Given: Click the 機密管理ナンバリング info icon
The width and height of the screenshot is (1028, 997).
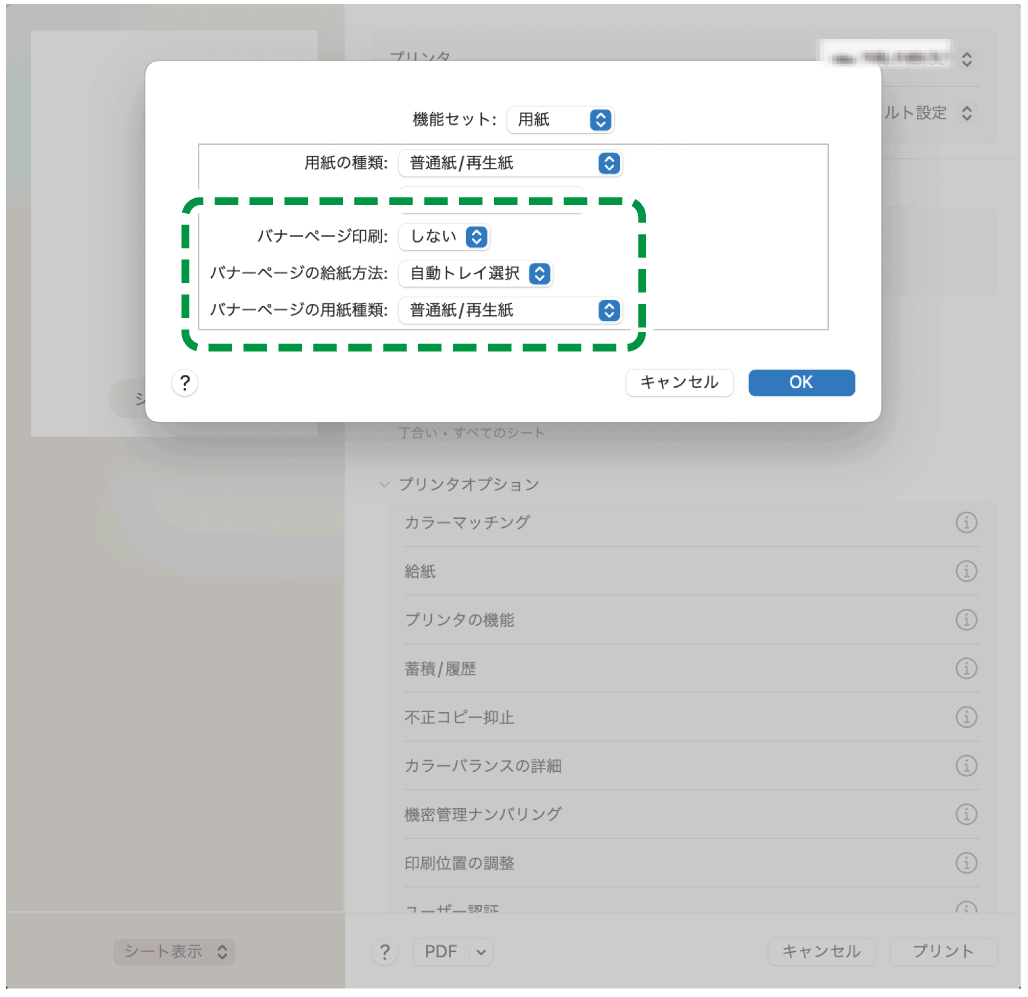Looking at the screenshot, I should 966,814.
